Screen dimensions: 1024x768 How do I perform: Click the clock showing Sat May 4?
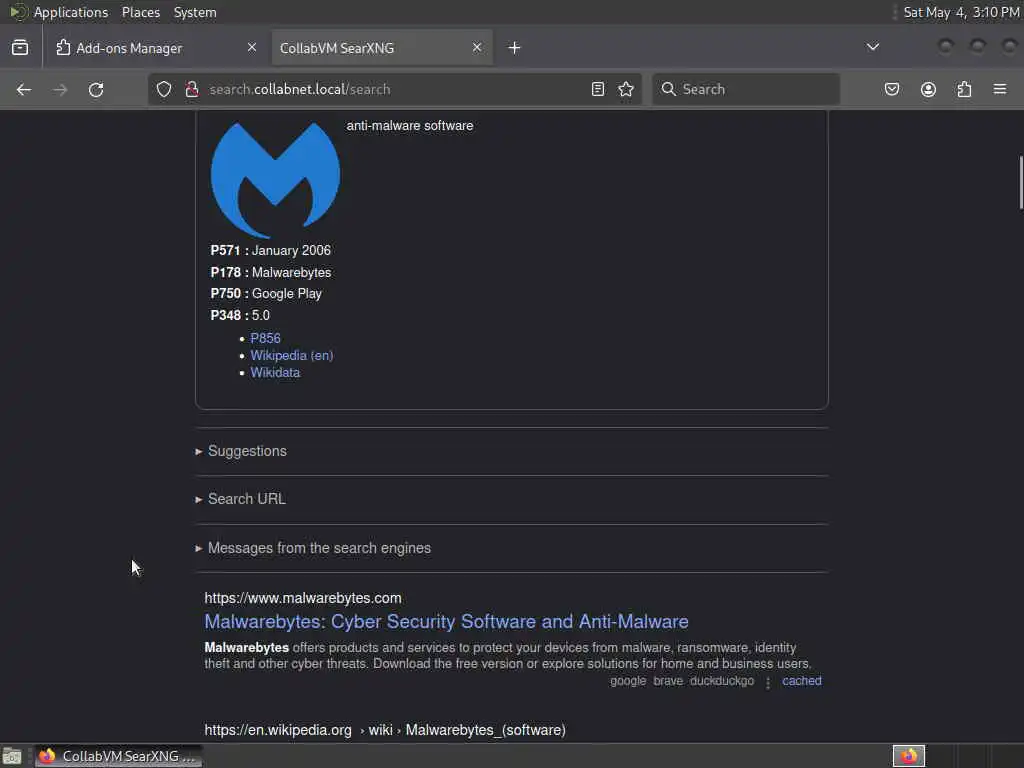click(x=961, y=12)
